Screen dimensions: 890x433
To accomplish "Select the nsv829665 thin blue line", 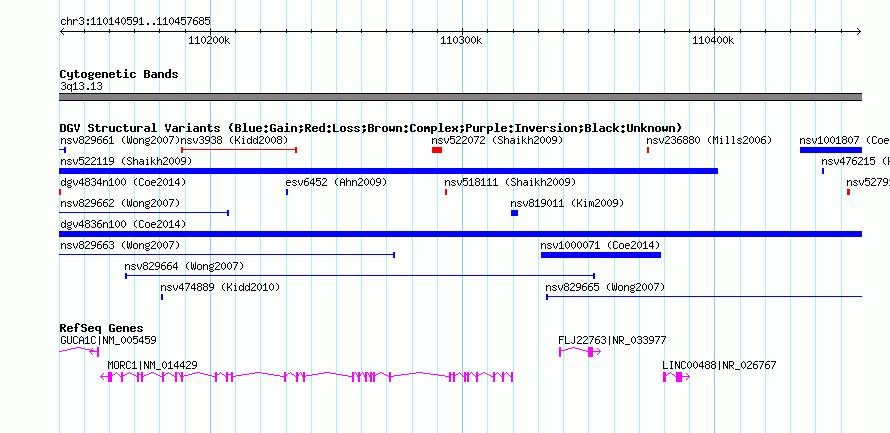I will (x=704, y=296).
